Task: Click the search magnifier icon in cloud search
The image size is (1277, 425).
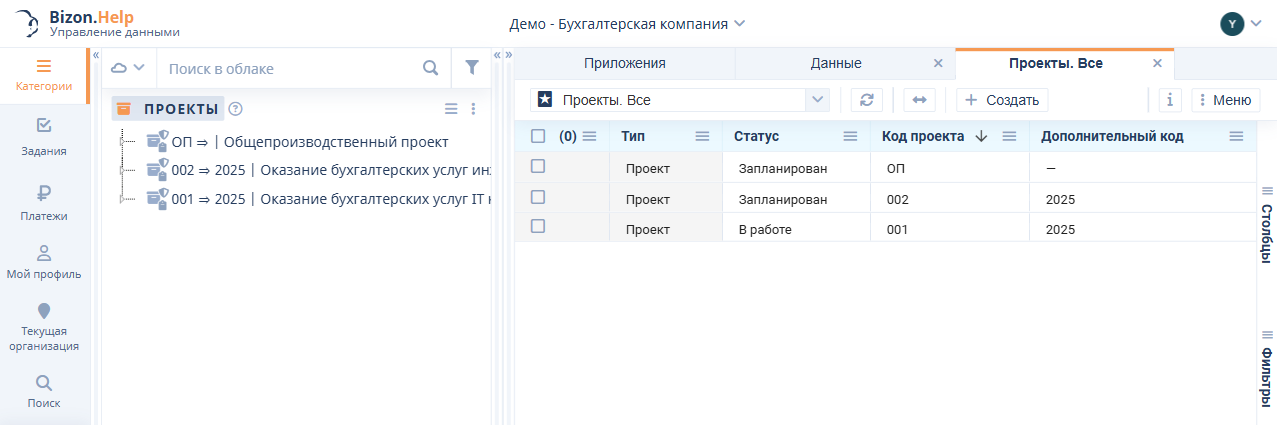Action: [x=430, y=68]
